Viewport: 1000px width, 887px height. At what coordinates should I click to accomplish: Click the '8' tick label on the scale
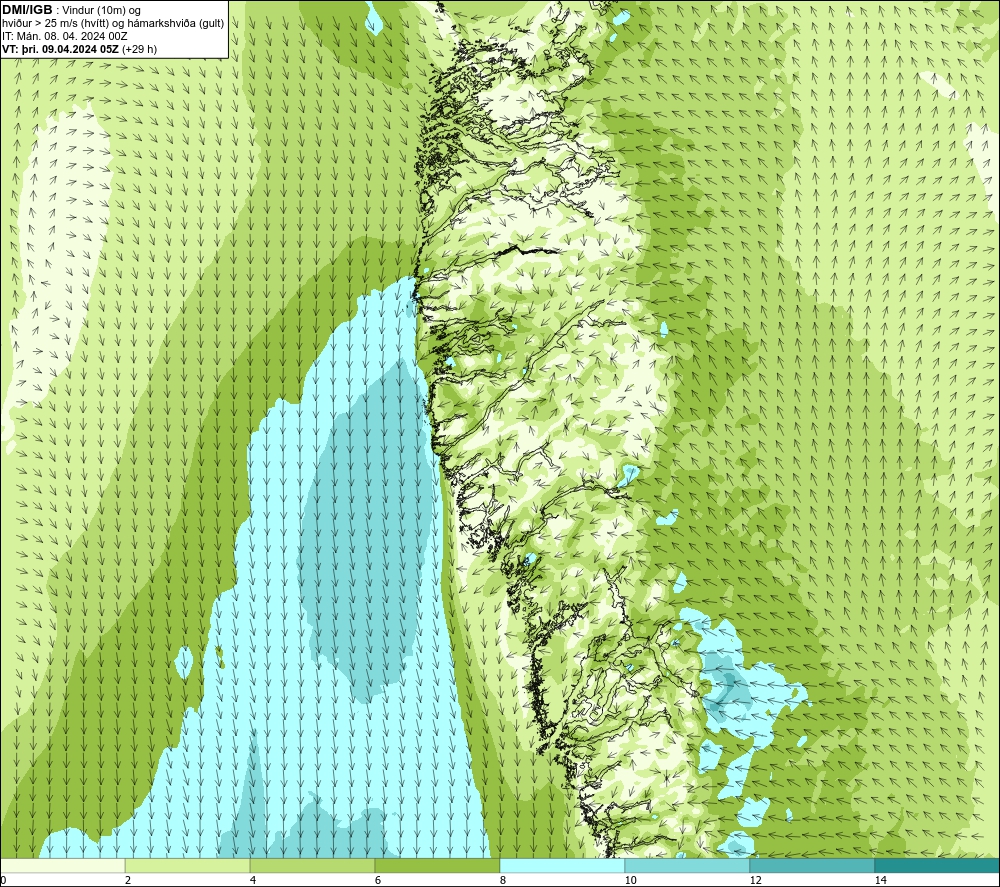[x=503, y=880]
